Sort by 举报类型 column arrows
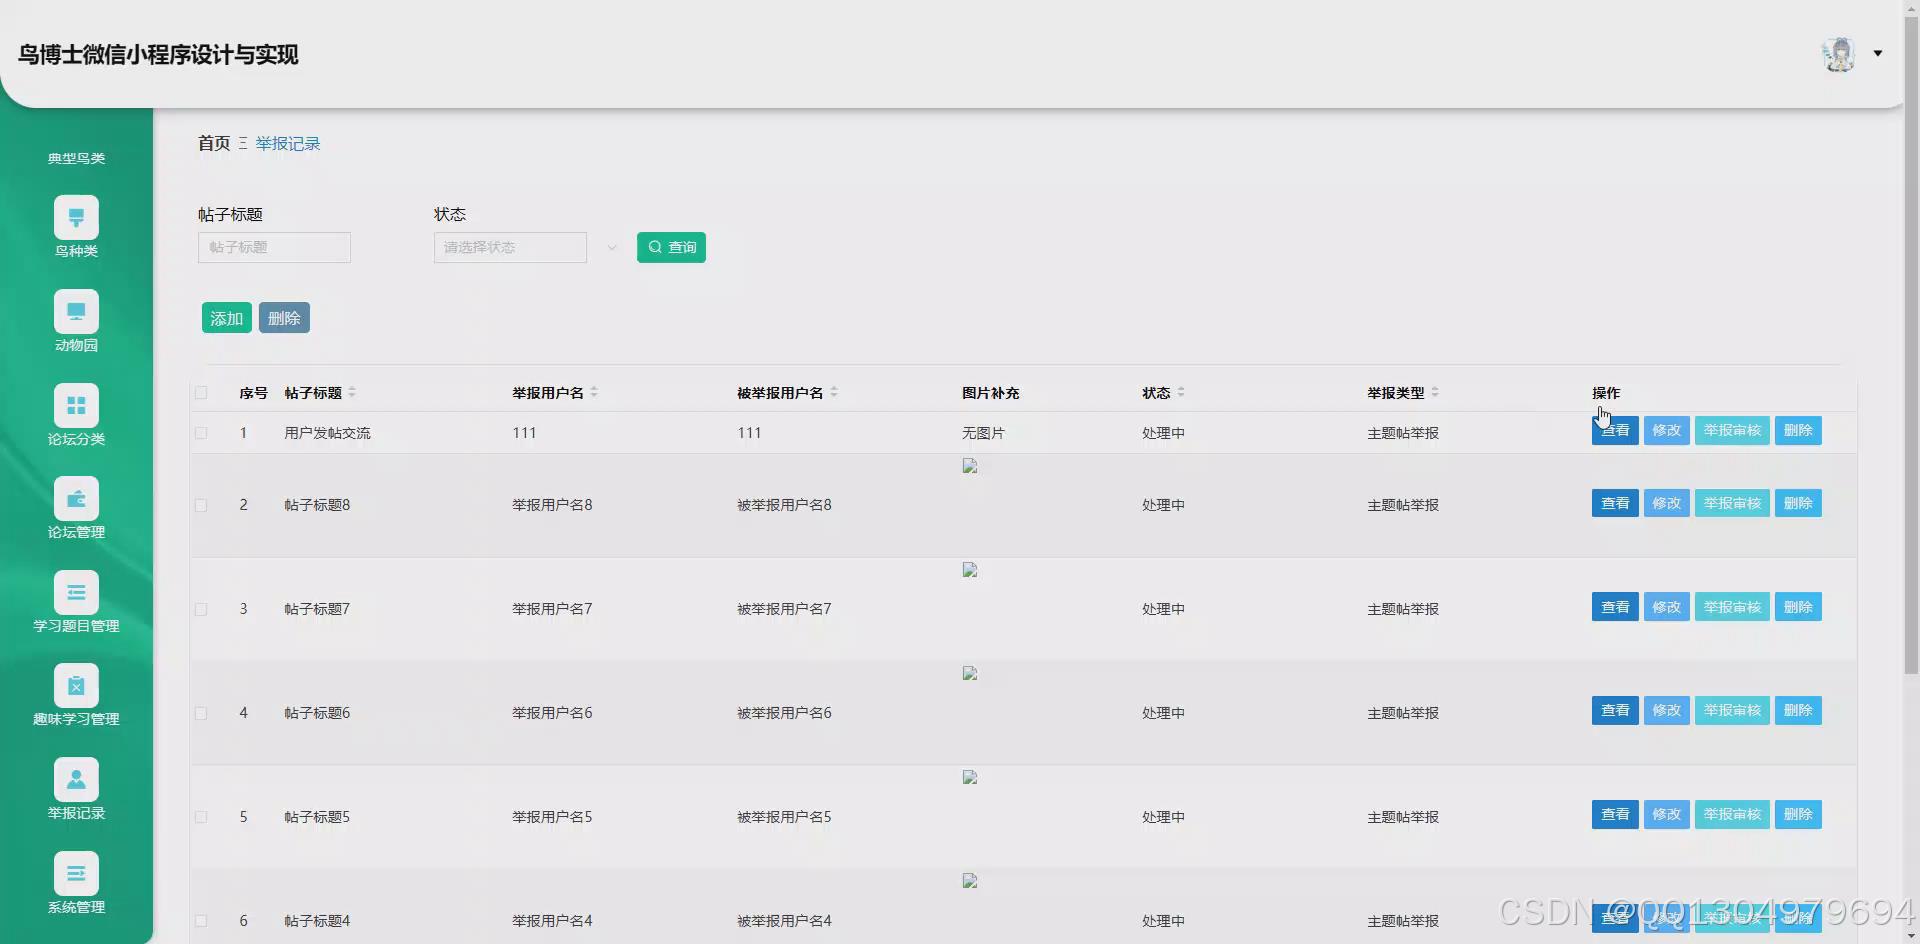This screenshot has width=1920, height=944. tap(1435, 392)
